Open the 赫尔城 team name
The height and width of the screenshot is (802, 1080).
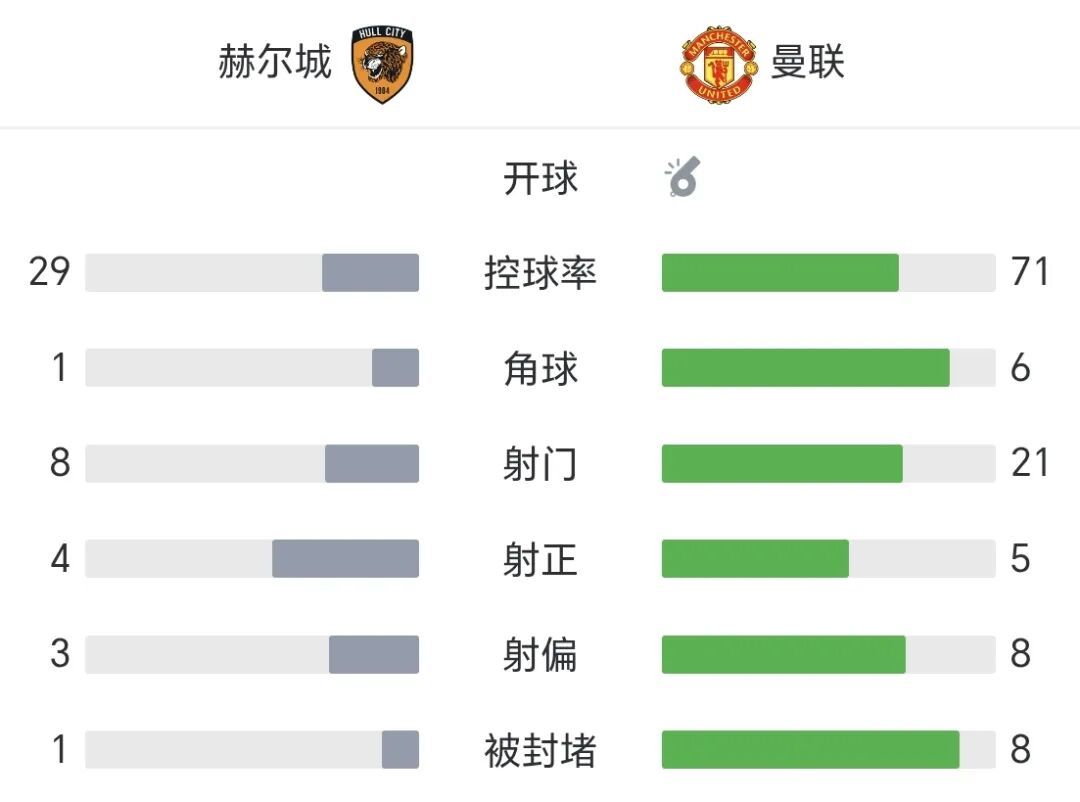[275, 62]
